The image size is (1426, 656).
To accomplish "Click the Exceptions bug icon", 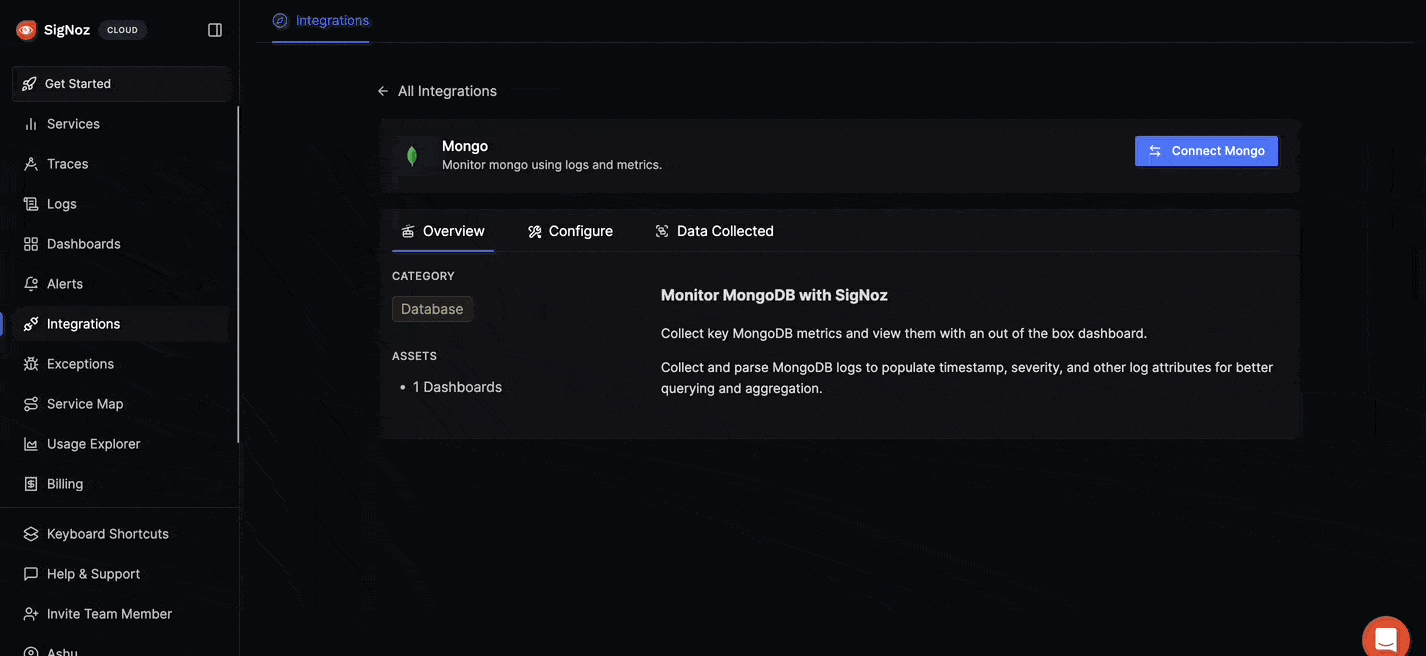I will [31, 364].
